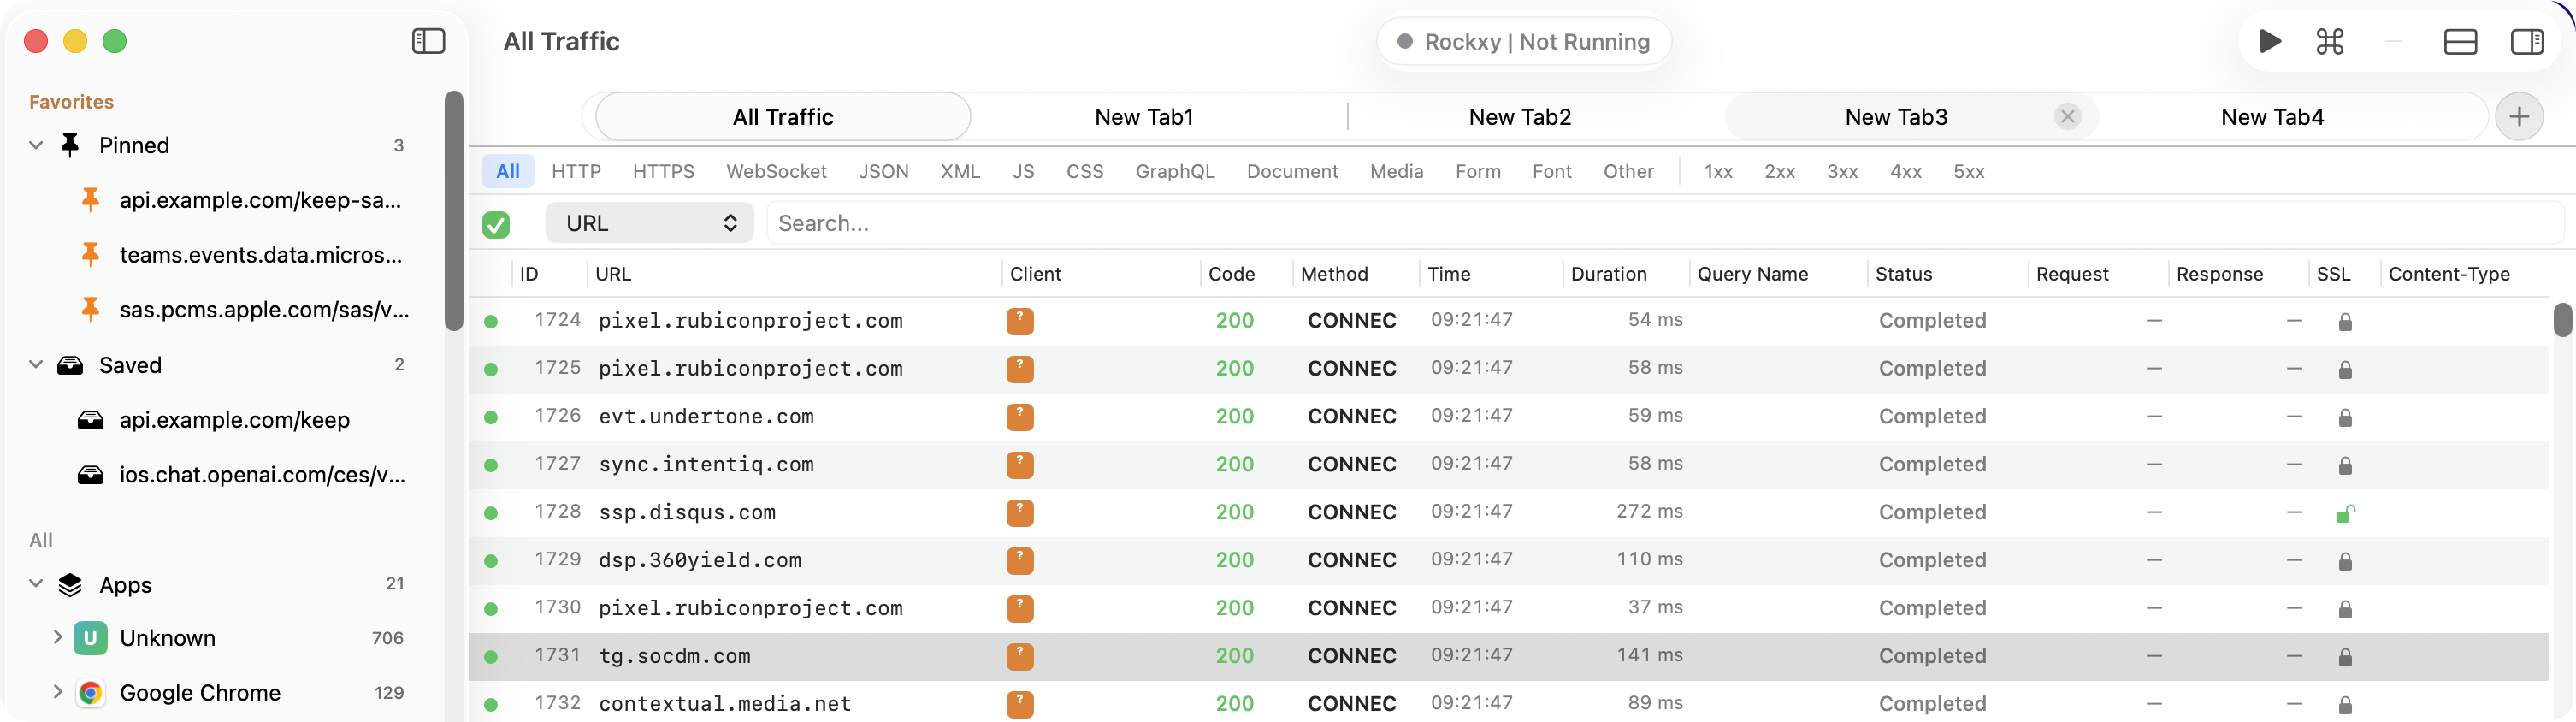
Task: Open saved item ios.chat.openai.com/ces/v...
Action: [262, 475]
